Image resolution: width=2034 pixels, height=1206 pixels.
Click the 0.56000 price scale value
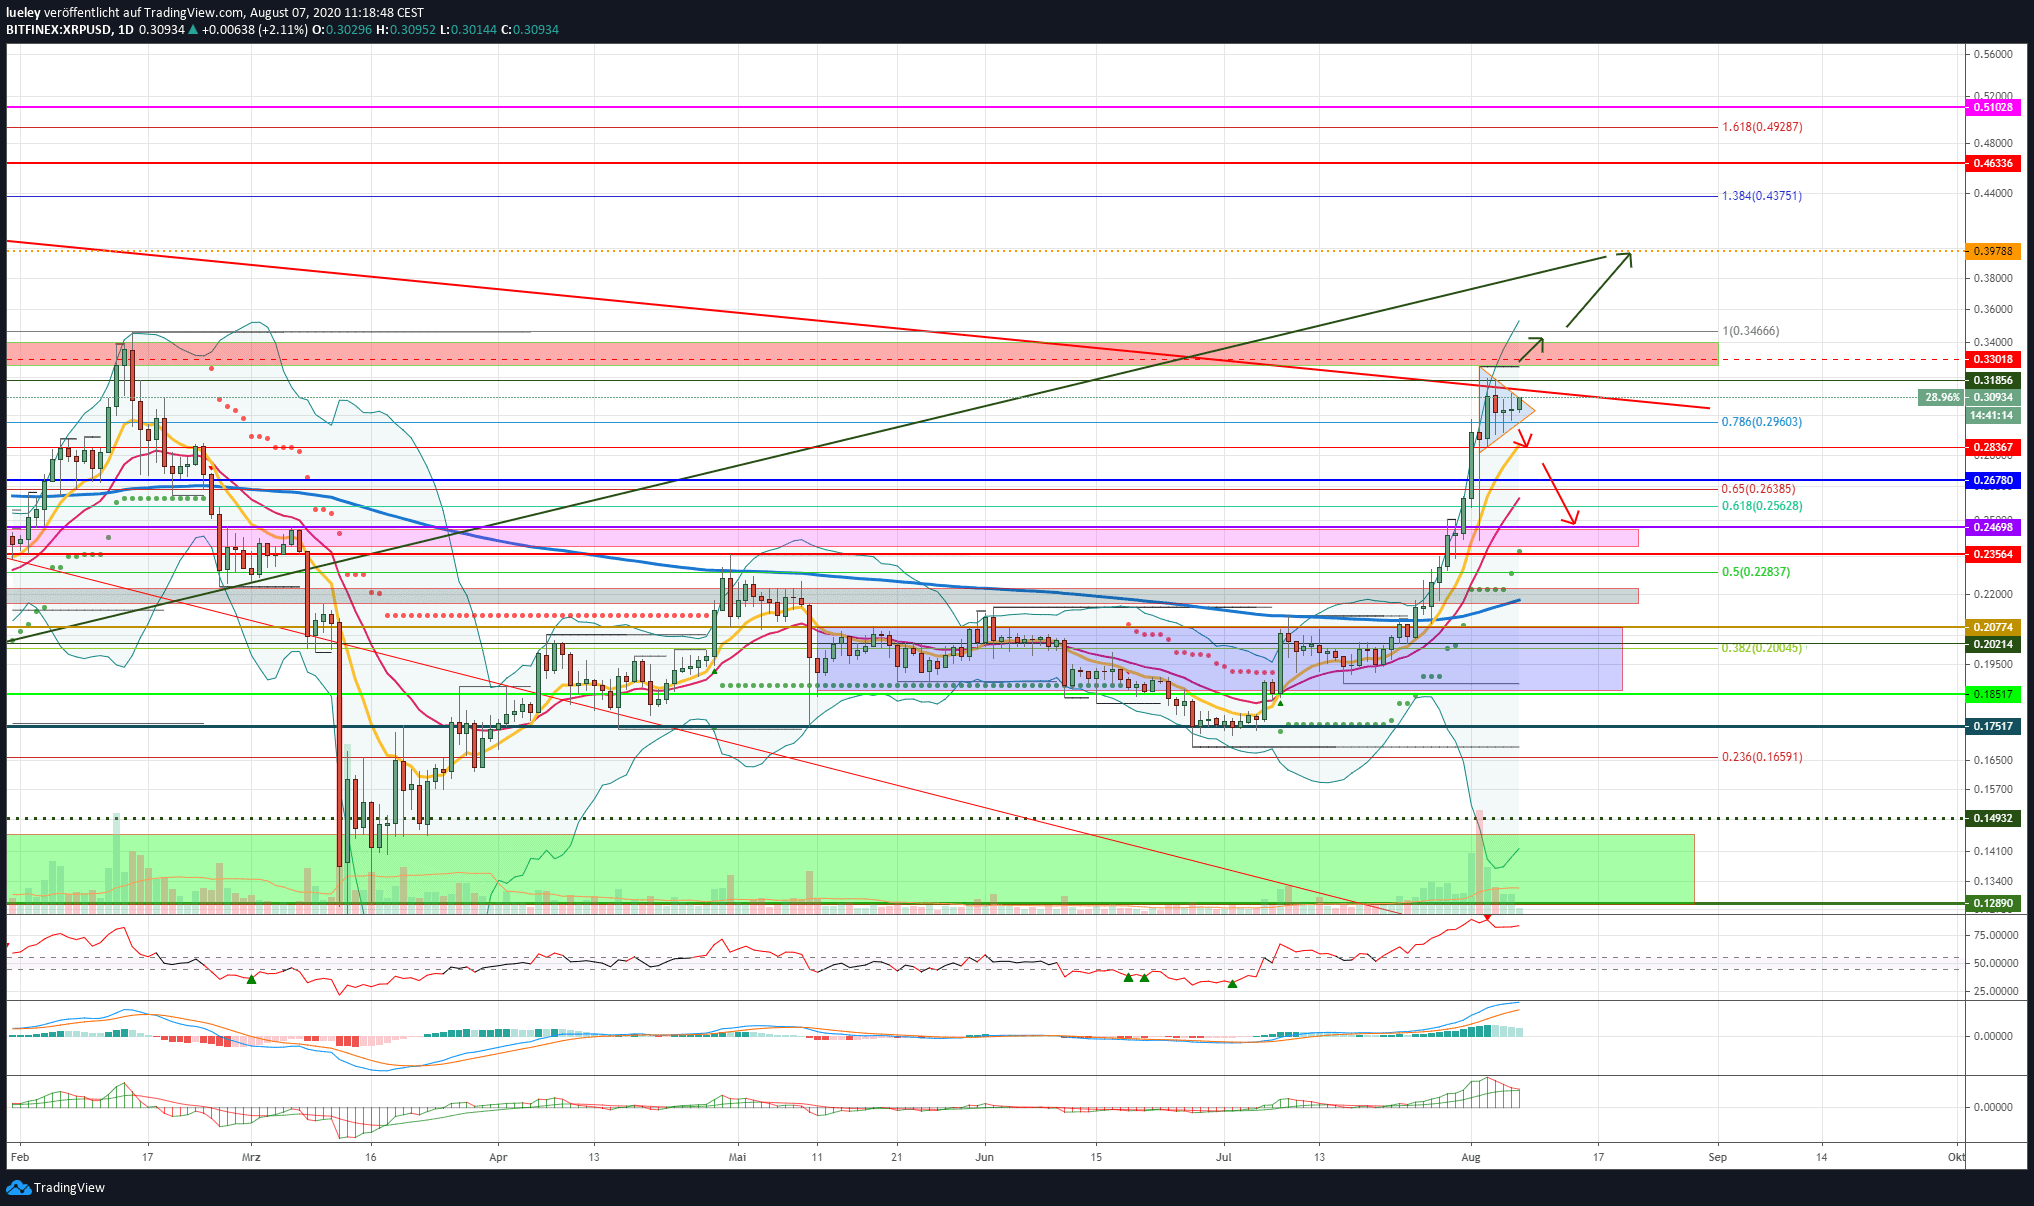[x=1993, y=55]
